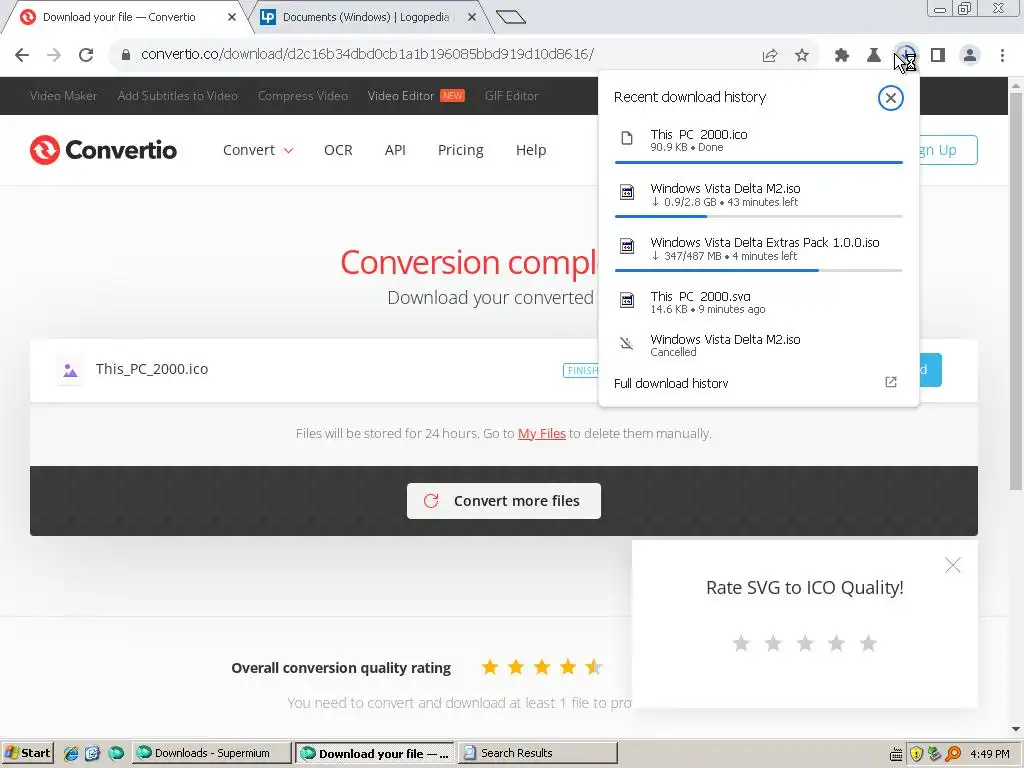1024x768 pixels.
Task: Click the browser back arrow
Action: (x=22, y=55)
